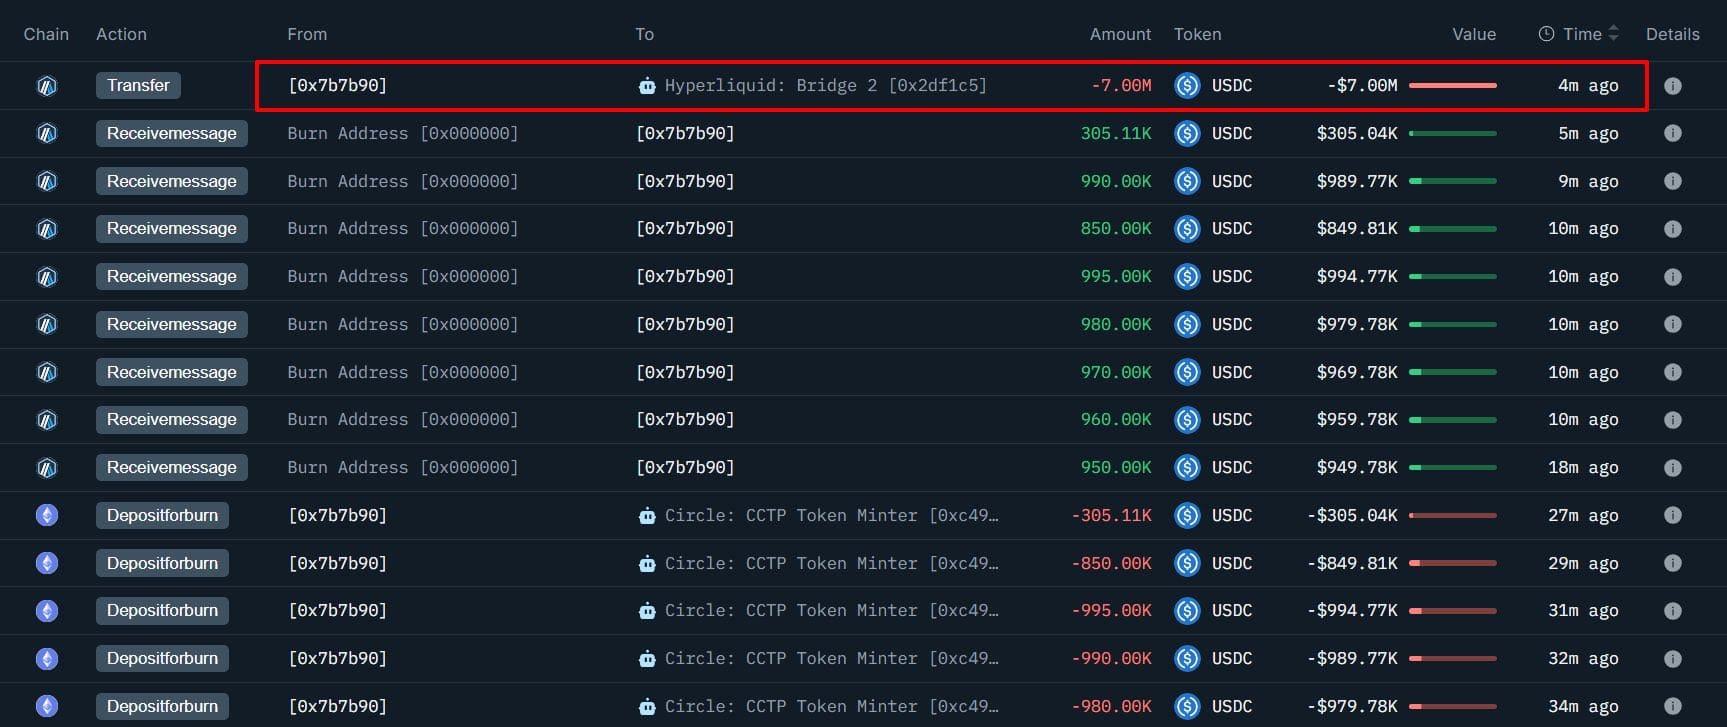The image size is (1727, 727).
Task: Click Receivemessage badge in the 950.00K row
Action: coord(171,467)
